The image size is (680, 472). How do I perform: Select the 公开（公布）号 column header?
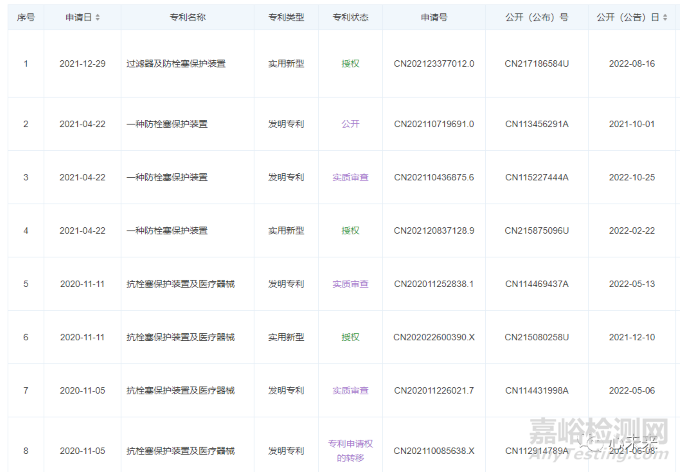(536, 18)
